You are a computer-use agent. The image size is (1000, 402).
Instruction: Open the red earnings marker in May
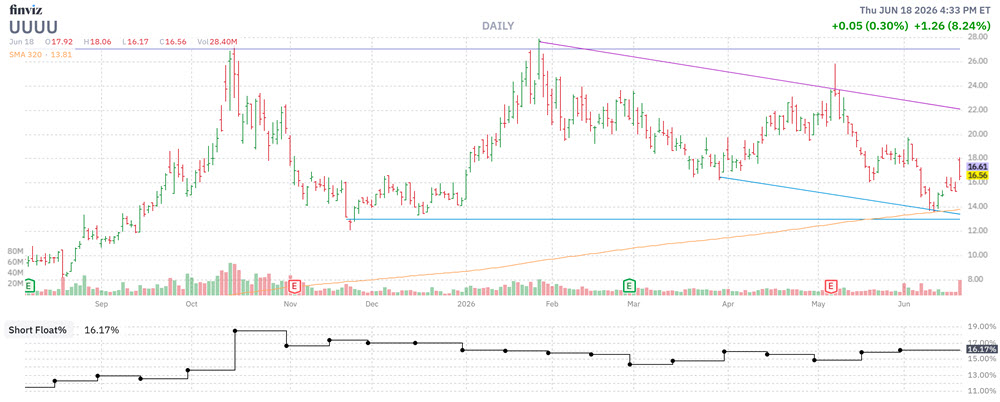831,286
